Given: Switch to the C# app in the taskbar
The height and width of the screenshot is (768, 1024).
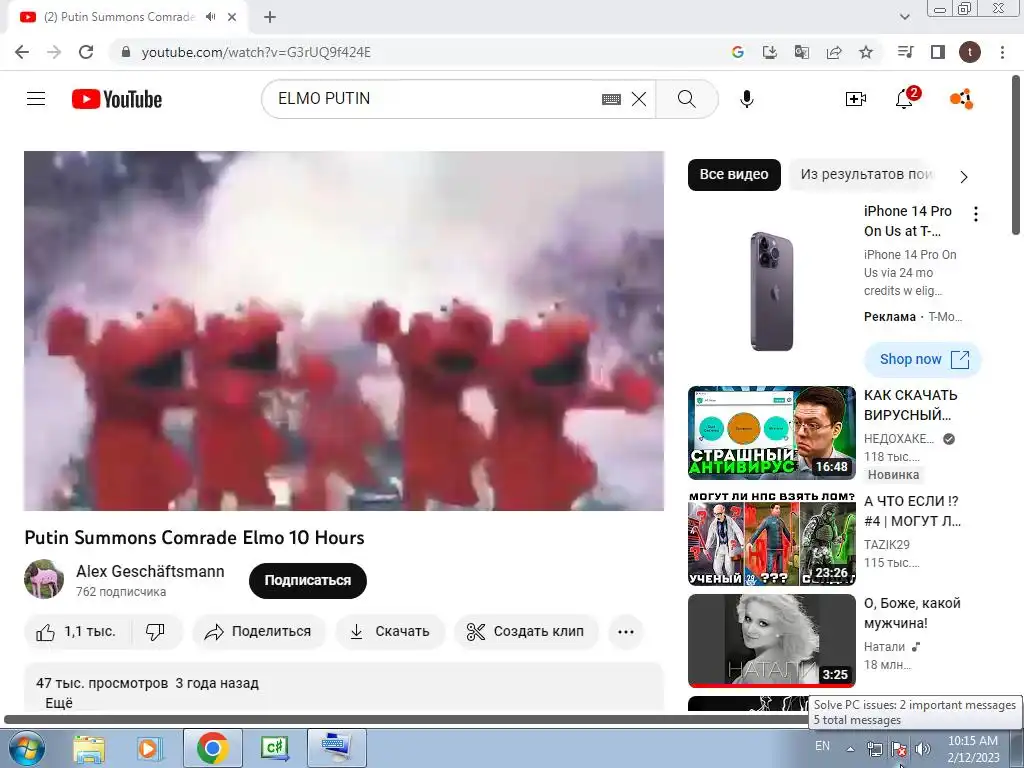Looking at the screenshot, I should (274, 748).
